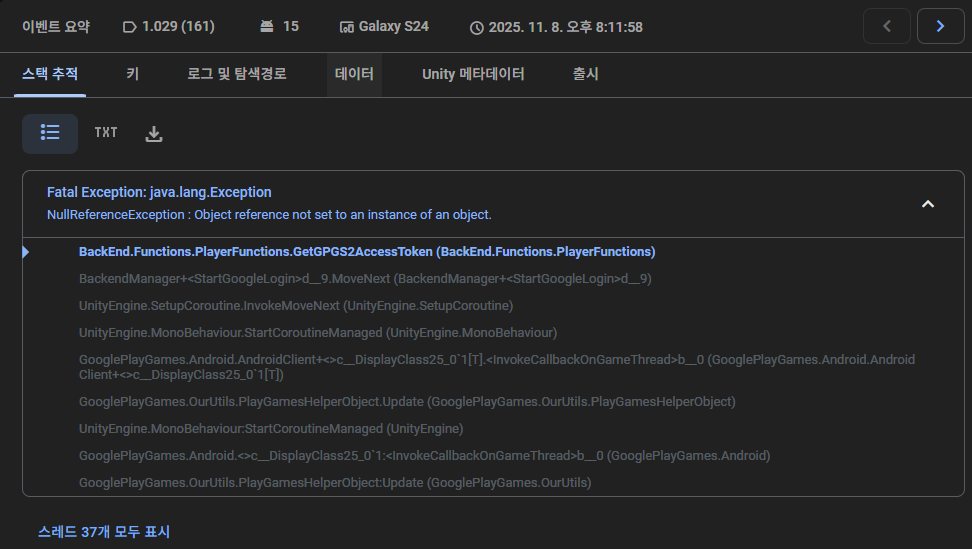
Task: Select the 데이터 tab
Action: 354,75
